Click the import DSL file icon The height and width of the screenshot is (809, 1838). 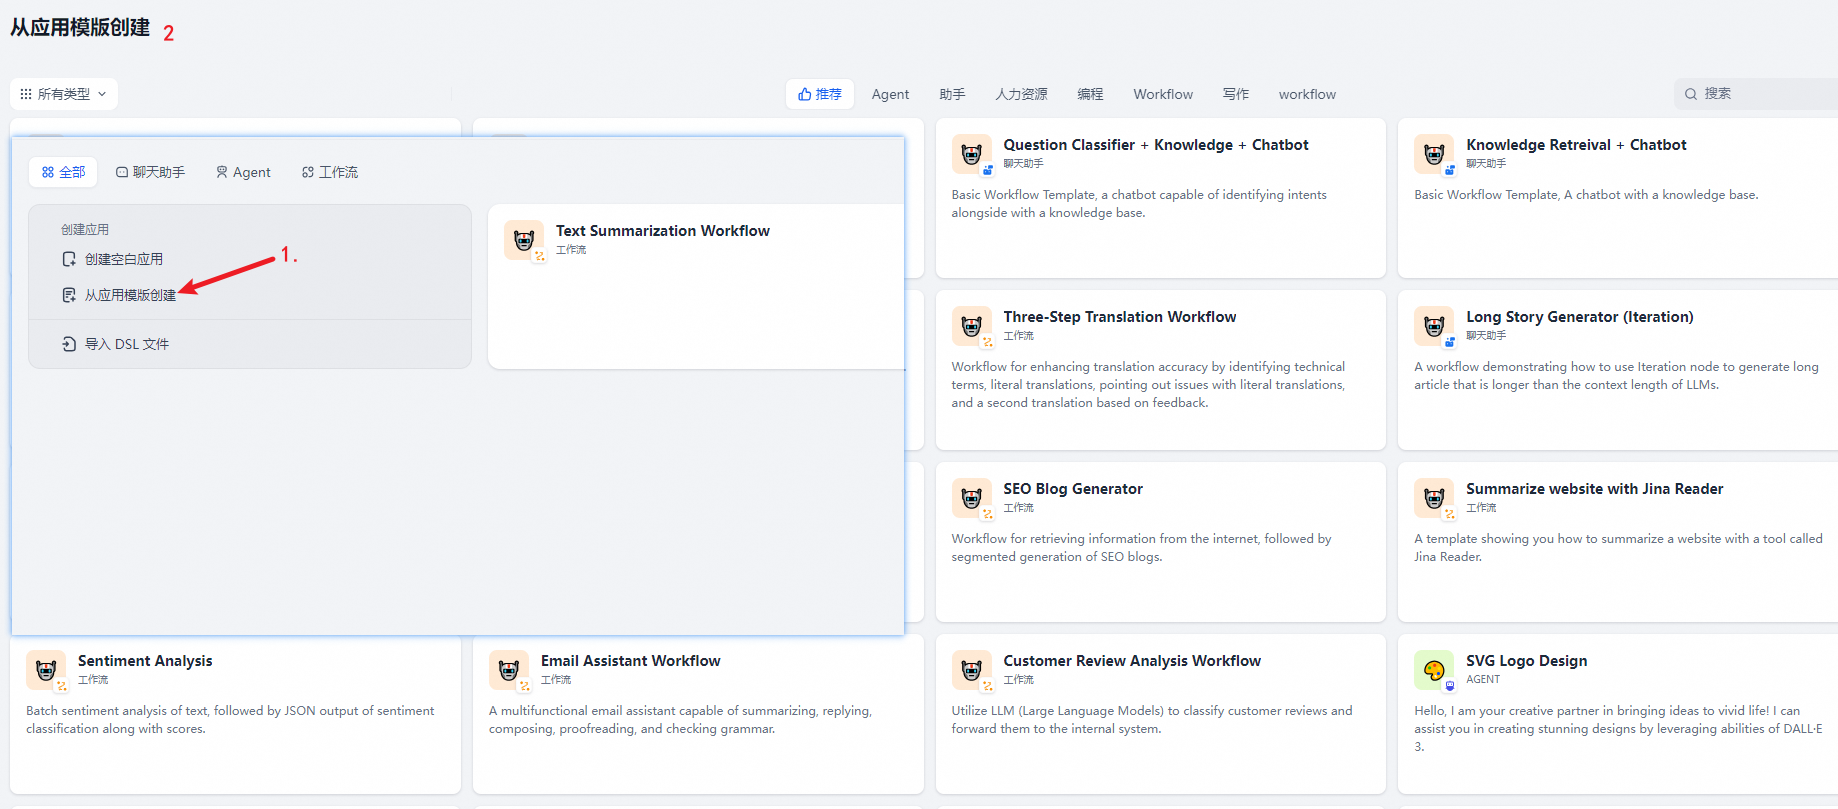69,344
